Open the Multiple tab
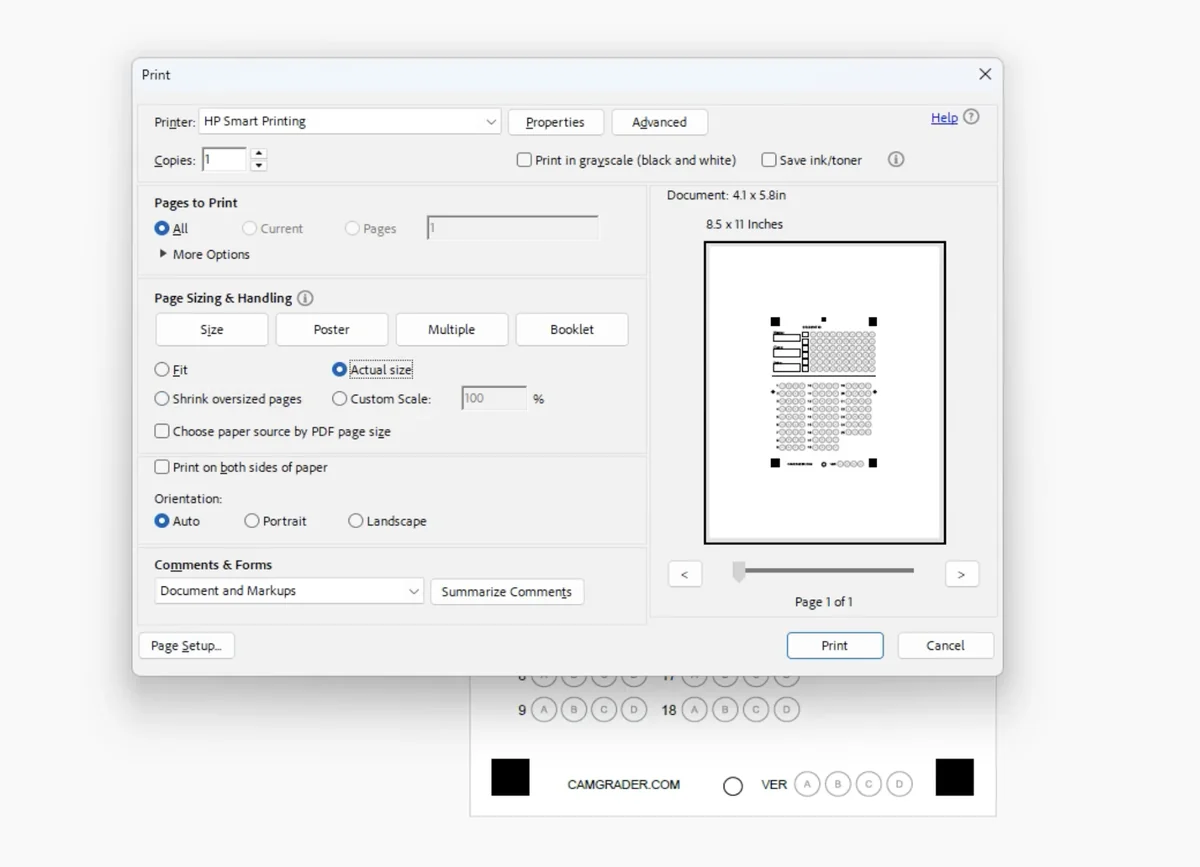This screenshot has width=1200, height=867. (x=452, y=329)
